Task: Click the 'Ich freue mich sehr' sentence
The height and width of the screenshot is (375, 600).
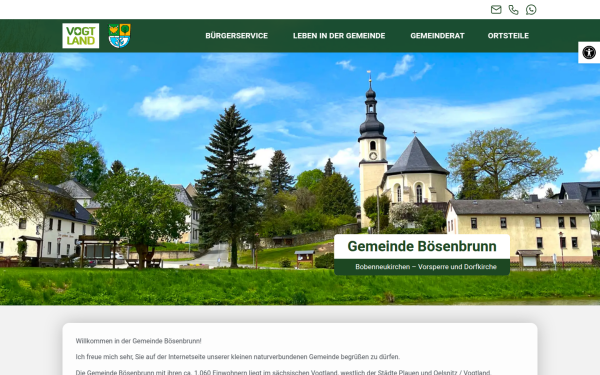Action: click(238, 357)
